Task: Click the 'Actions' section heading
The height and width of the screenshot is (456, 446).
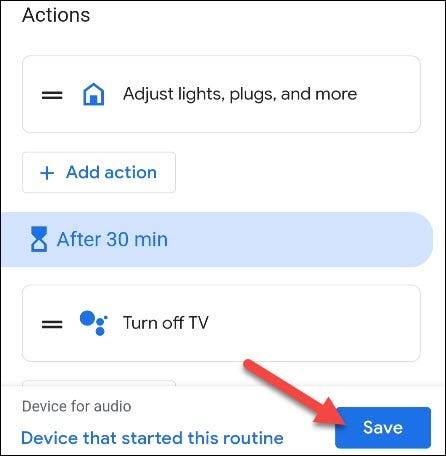Action: click(56, 15)
